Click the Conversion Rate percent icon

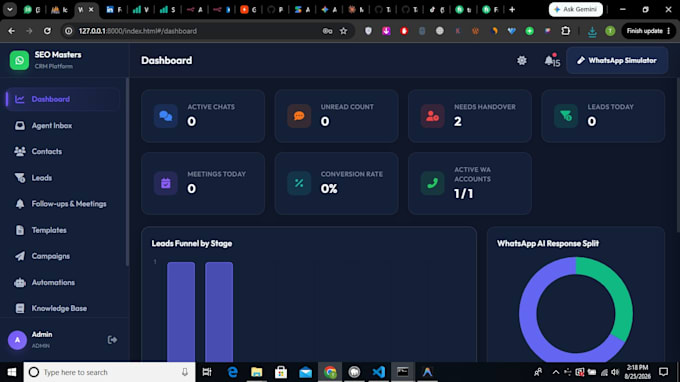299,183
